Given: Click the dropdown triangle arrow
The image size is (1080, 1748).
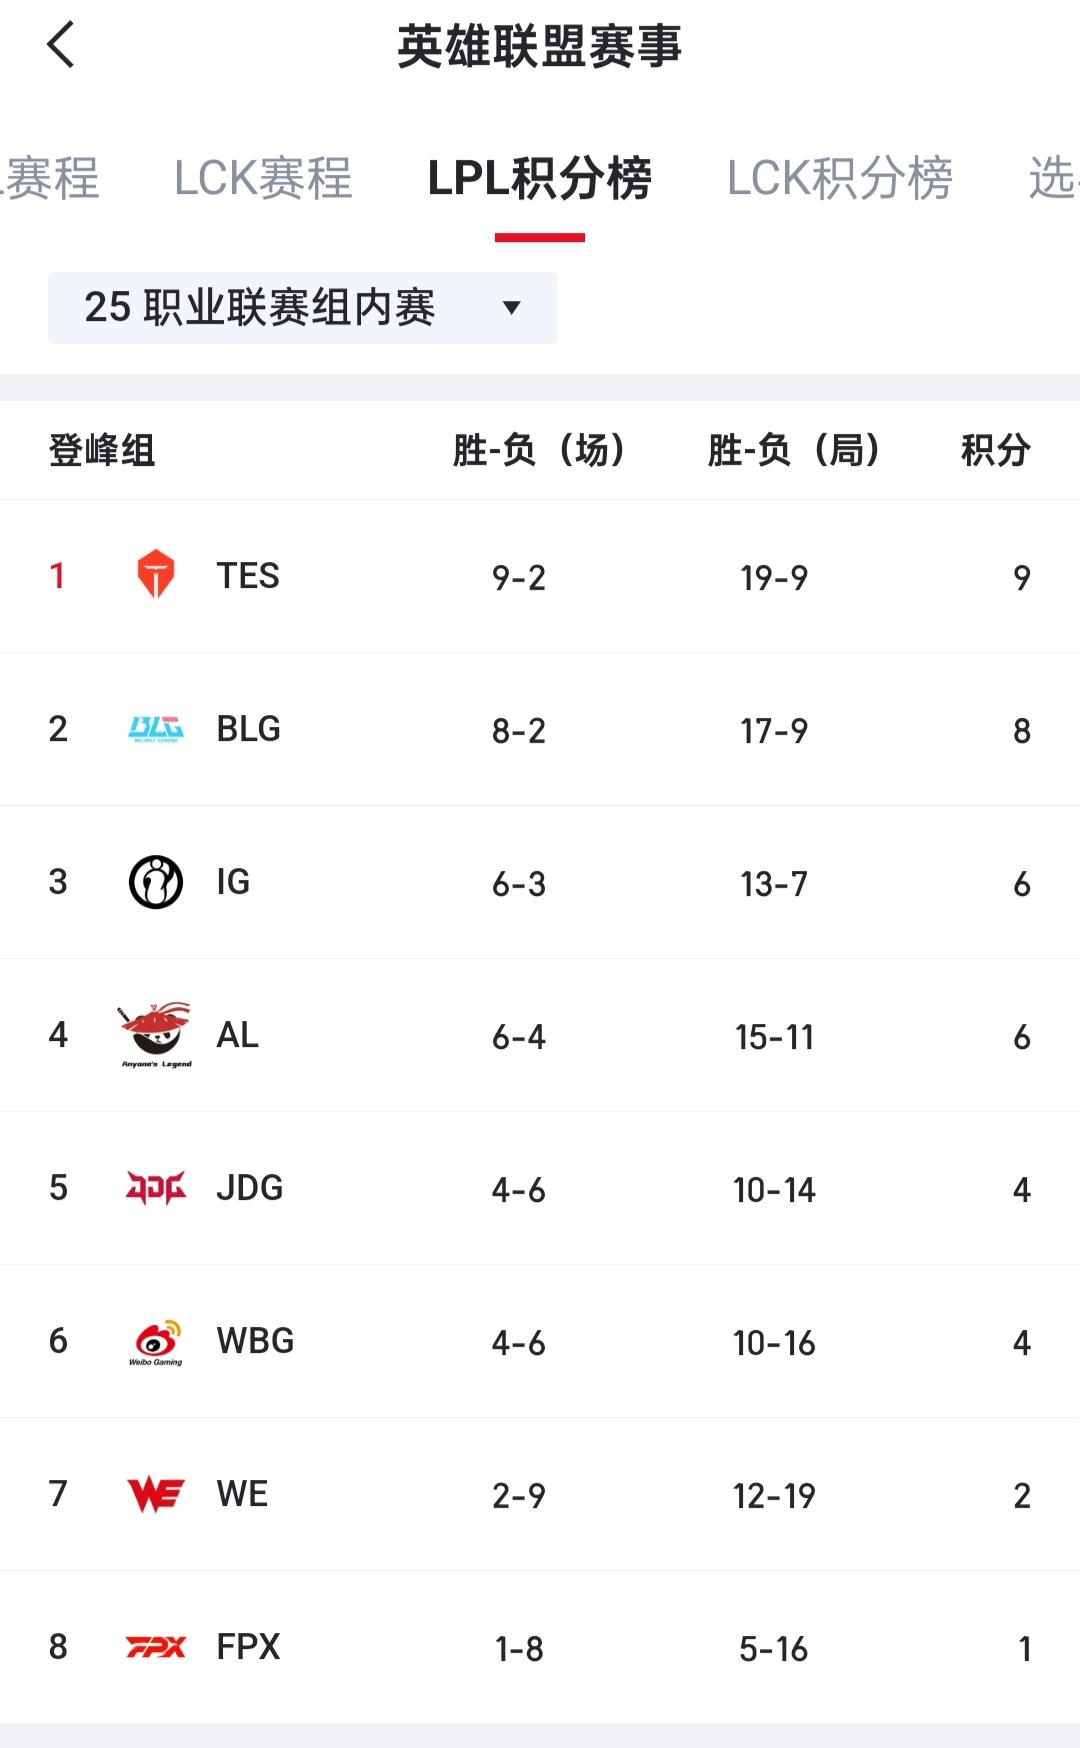Looking at the screenshot, I should click(512, 308).
